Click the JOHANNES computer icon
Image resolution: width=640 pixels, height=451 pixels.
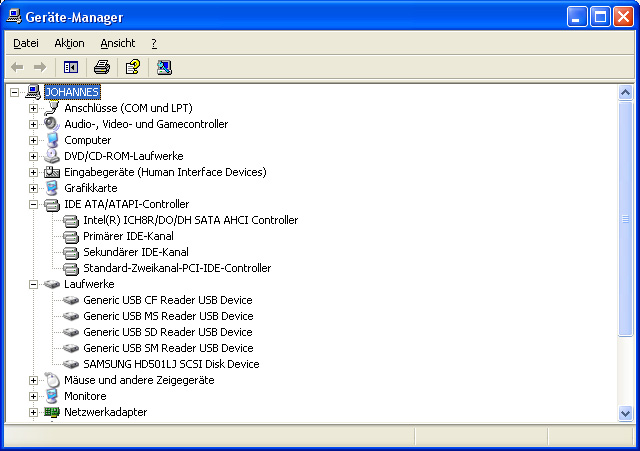click(x=33, y=92)
